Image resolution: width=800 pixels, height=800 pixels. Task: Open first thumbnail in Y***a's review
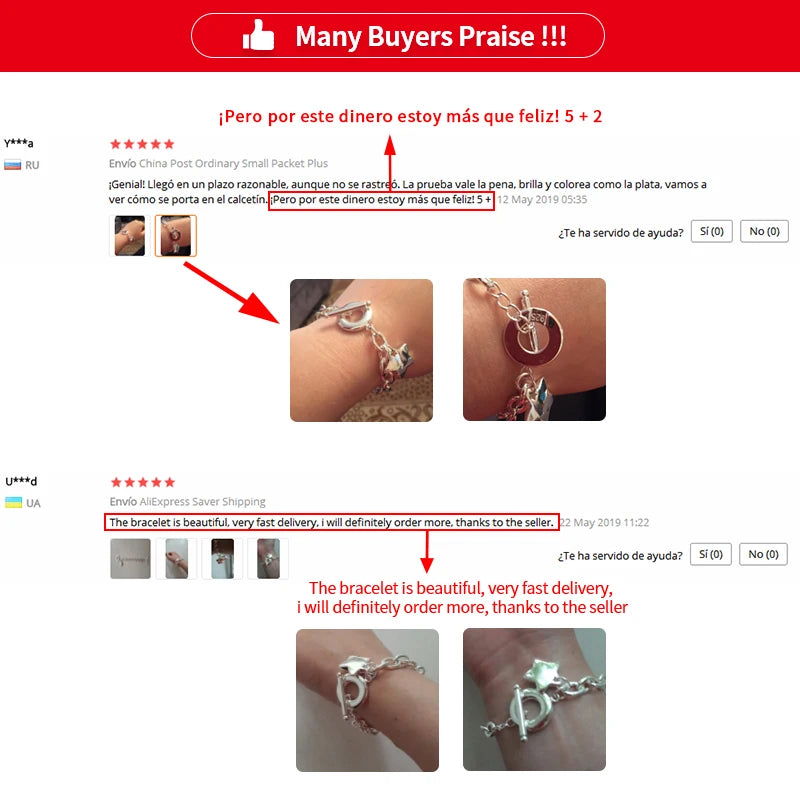point(130,235)
